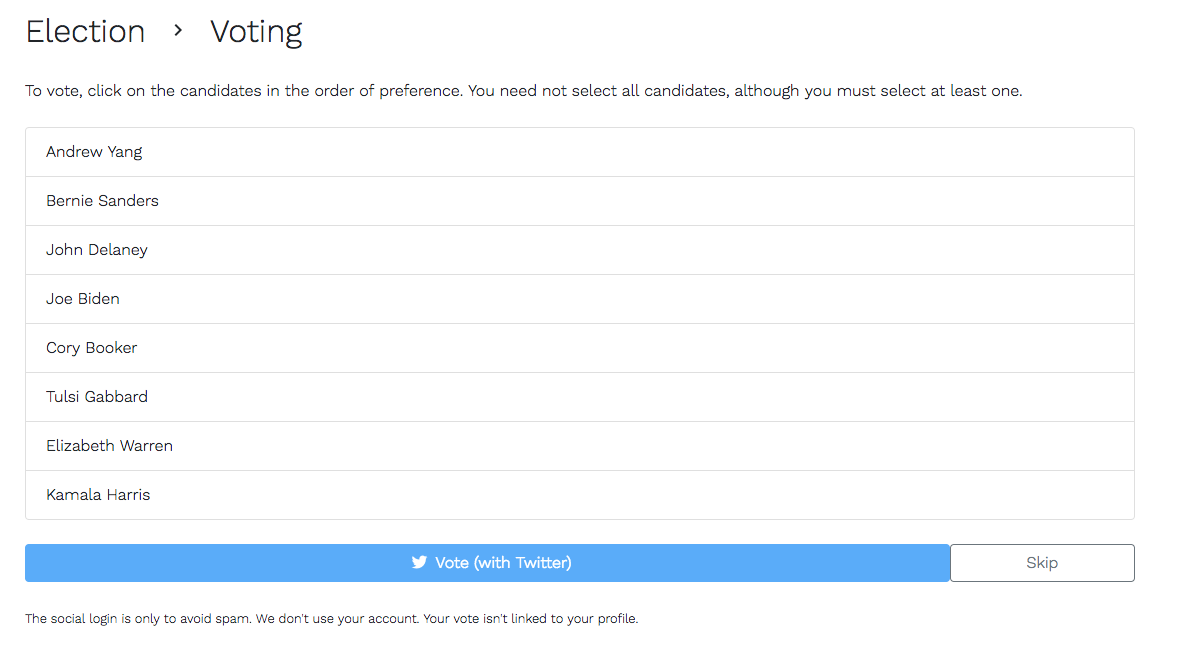Select the candidate listed below Joe Biden
This screenshot has height=648, width=1188.
[x=92, y=348]
